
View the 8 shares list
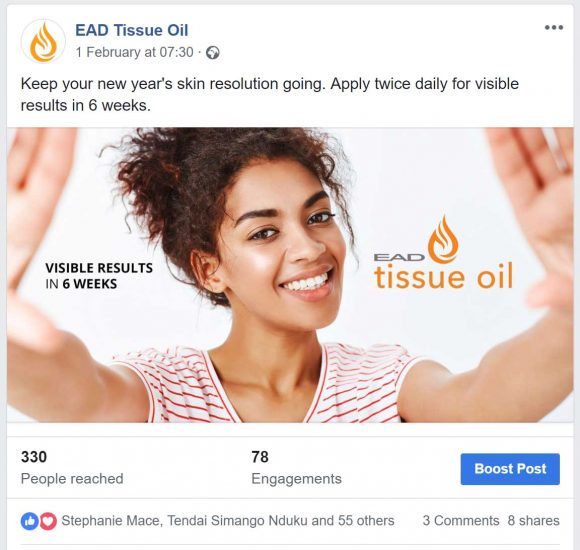(x=533, y=520)
